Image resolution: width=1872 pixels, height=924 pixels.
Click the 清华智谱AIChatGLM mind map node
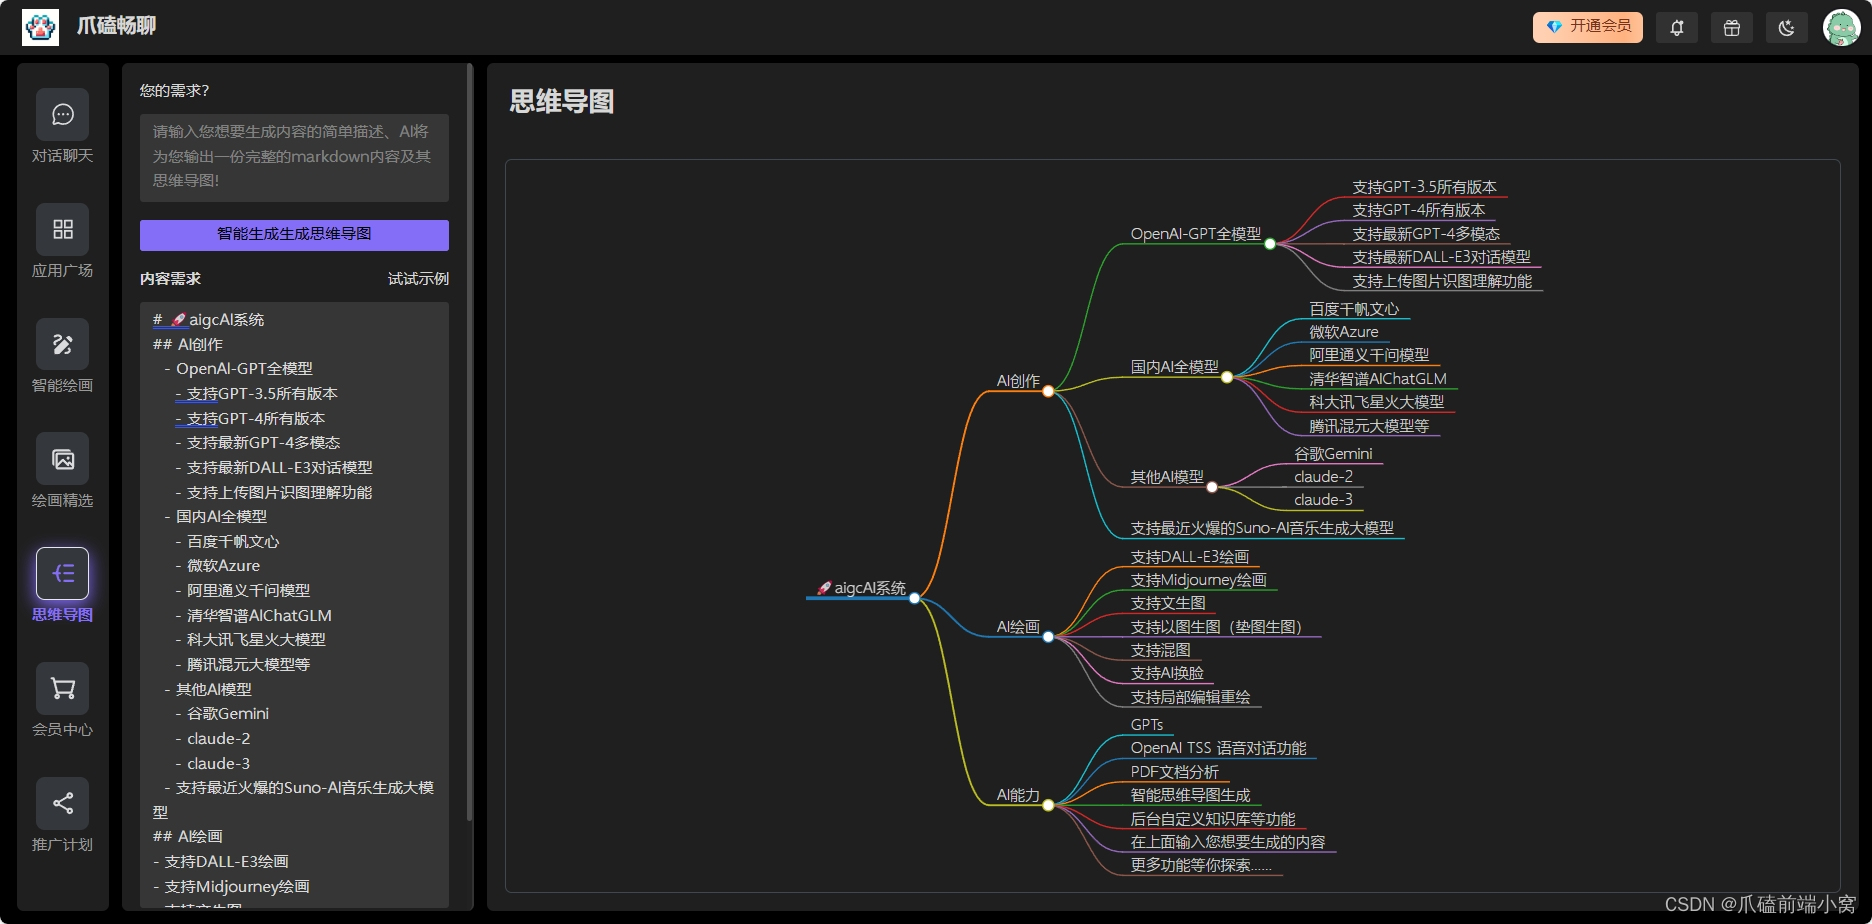(x=1378, y=379)
